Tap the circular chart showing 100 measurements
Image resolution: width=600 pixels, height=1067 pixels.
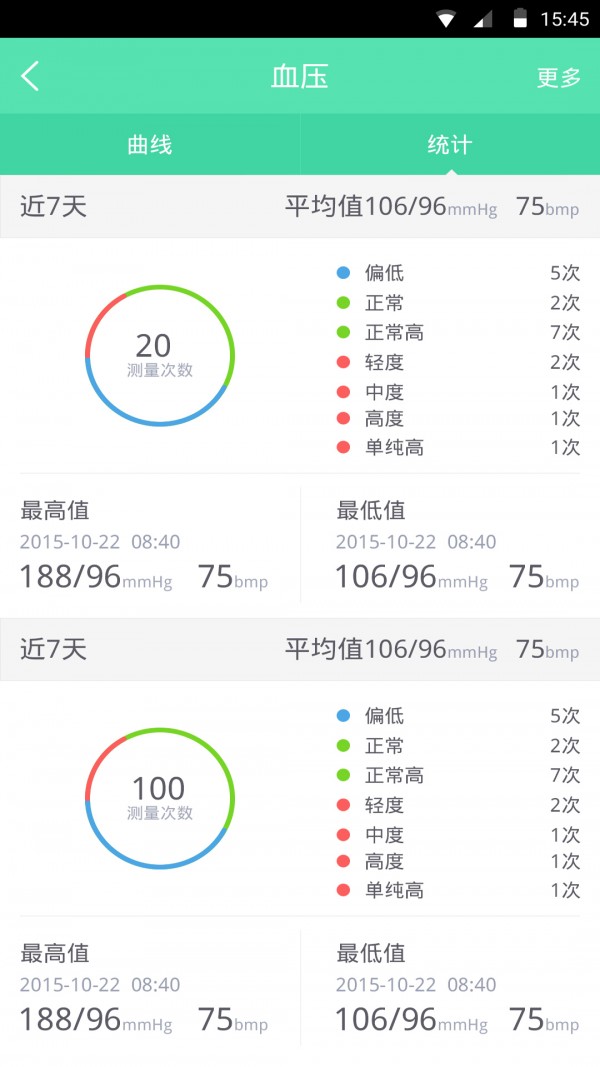160,798
